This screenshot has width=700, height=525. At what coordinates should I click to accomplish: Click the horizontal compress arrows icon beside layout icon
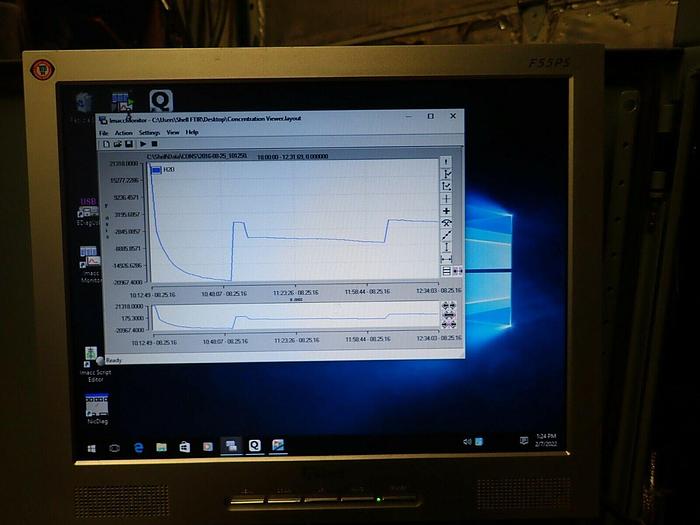click(458, 271)
